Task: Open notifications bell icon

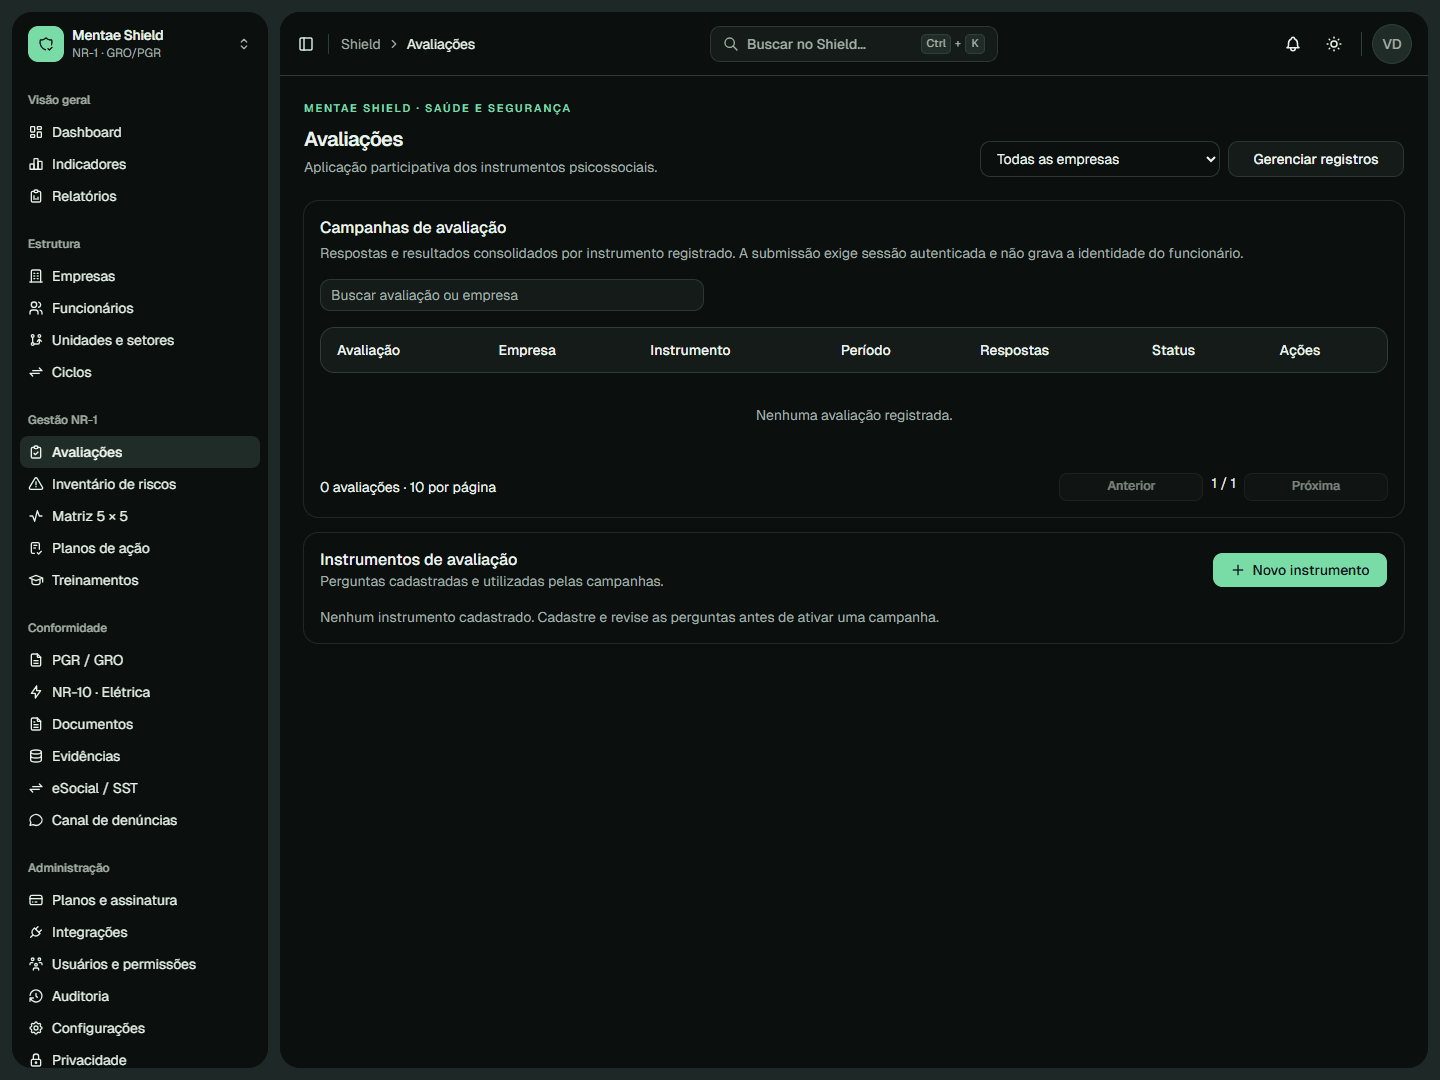Action: [1293, 44]
